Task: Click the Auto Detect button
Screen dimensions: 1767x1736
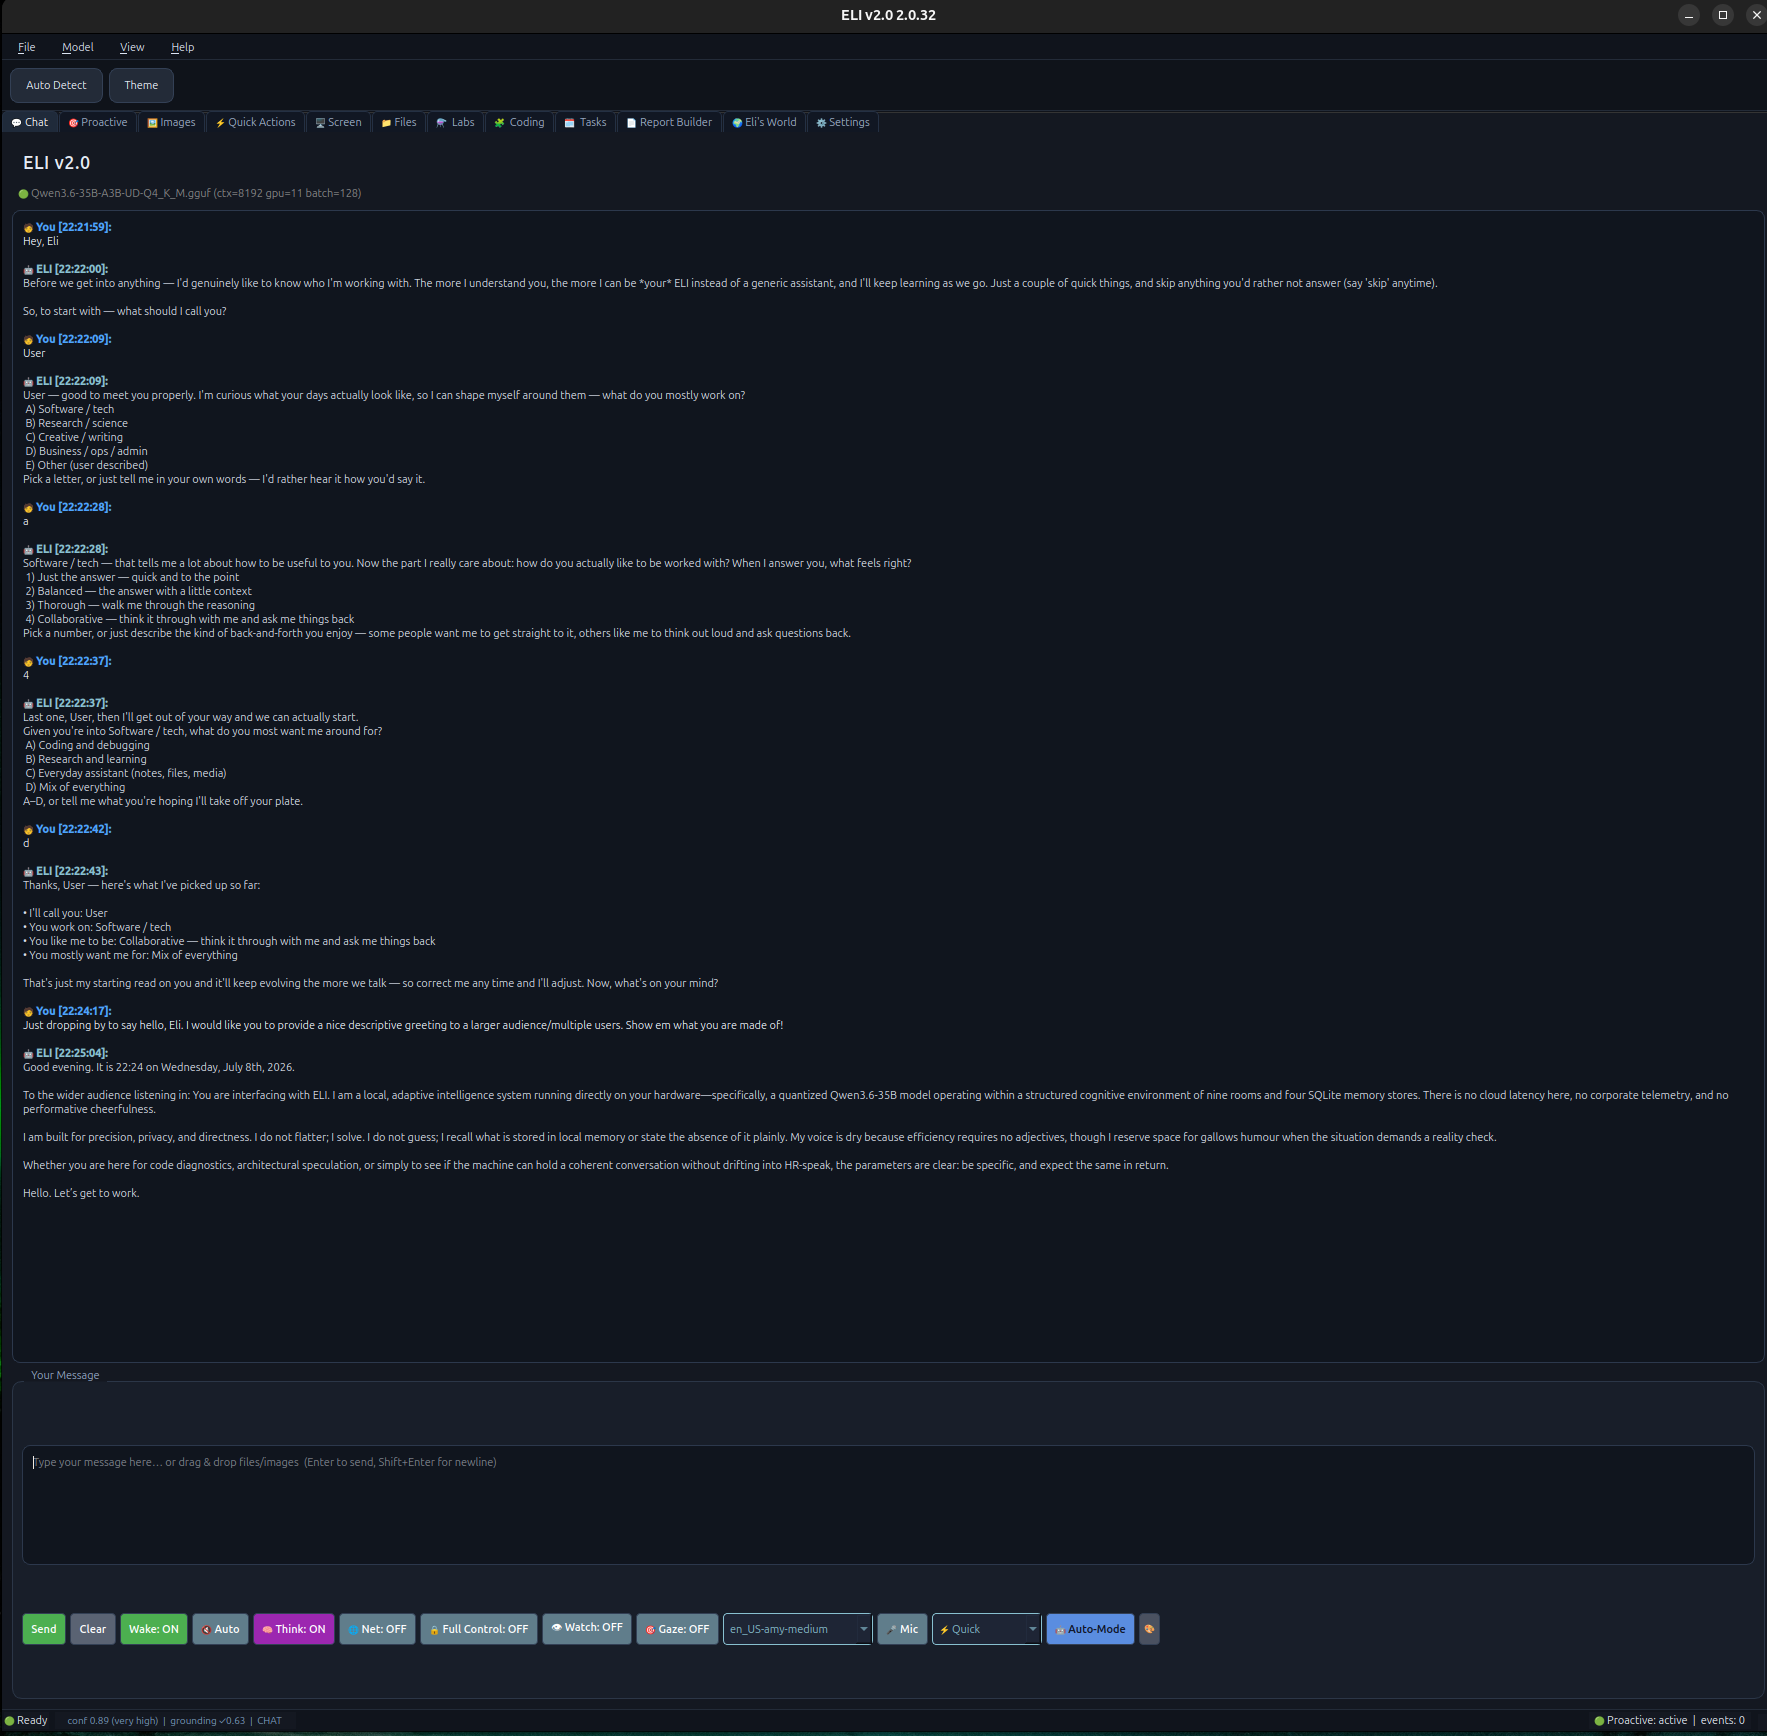Action: pos(56,85)
